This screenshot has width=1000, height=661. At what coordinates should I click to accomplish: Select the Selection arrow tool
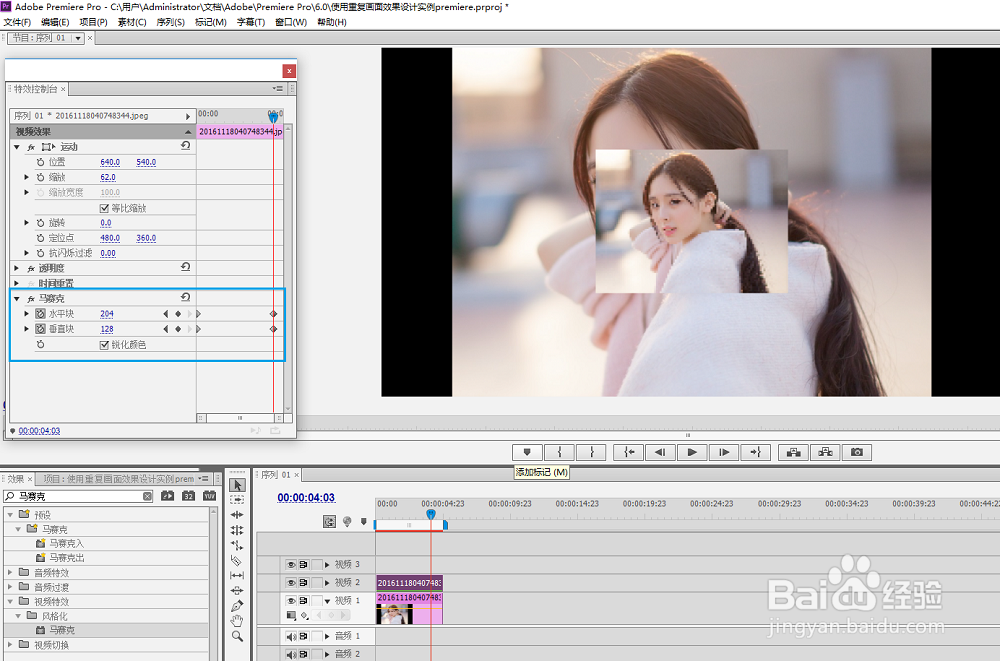coord(237,485)
